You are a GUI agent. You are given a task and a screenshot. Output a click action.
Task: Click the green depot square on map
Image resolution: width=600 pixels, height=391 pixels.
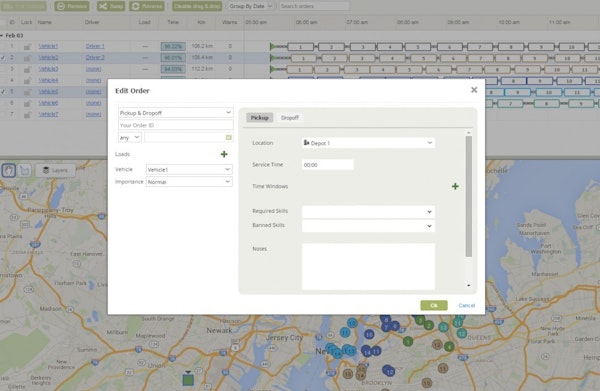coord(188,380)
